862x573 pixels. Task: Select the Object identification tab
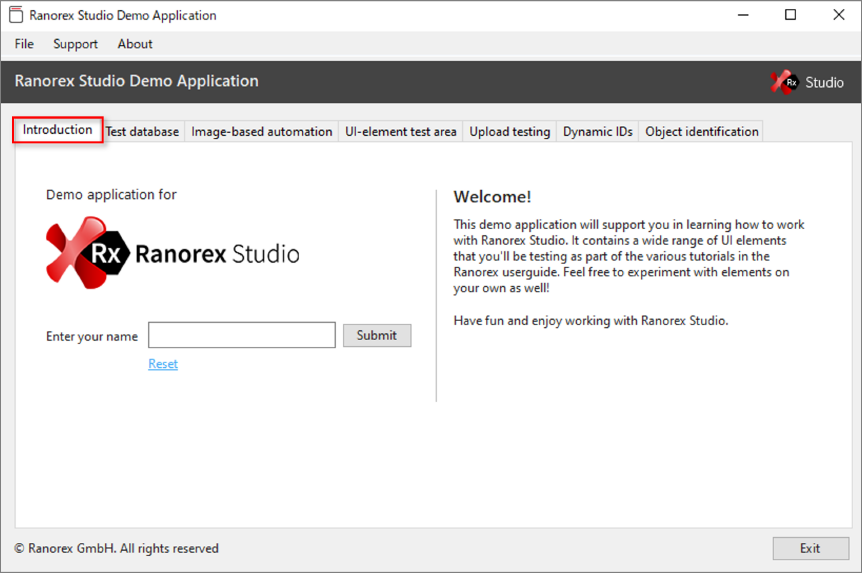[x=701, y=132]
